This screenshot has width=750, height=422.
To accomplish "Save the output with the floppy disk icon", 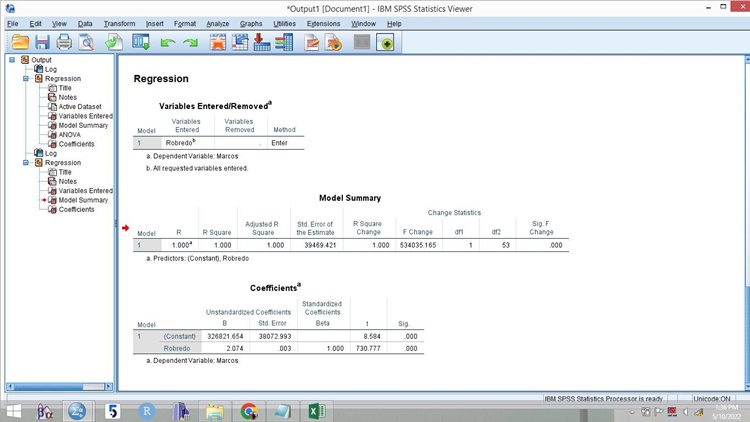I will 42,43.
